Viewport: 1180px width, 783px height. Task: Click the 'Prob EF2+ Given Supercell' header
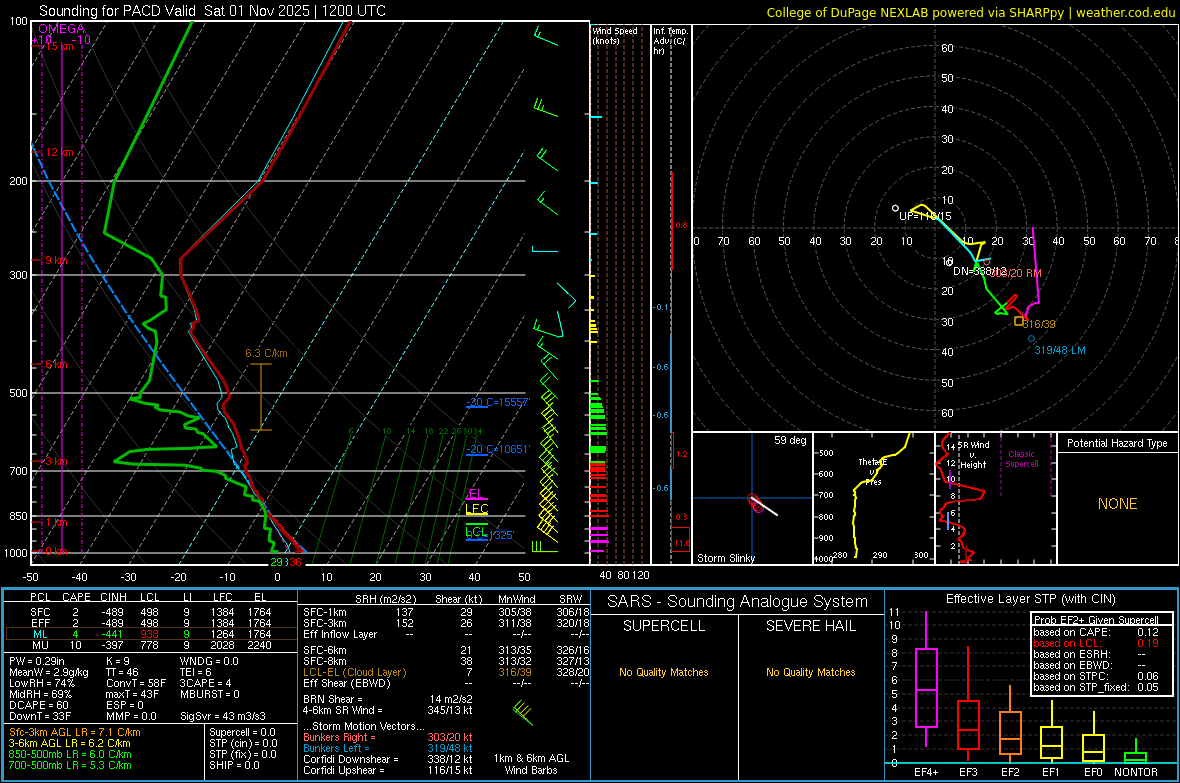click(1096, 620)
